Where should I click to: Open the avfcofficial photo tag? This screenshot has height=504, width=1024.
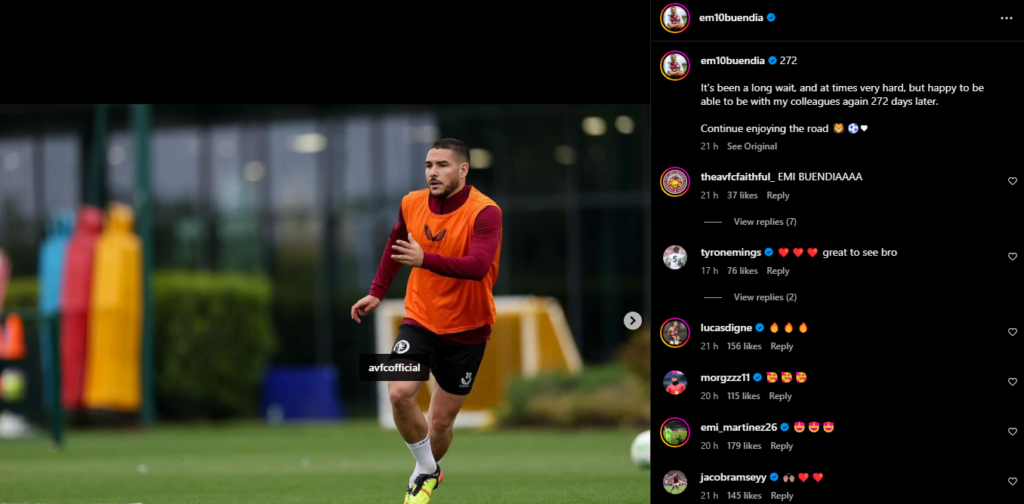394,368
